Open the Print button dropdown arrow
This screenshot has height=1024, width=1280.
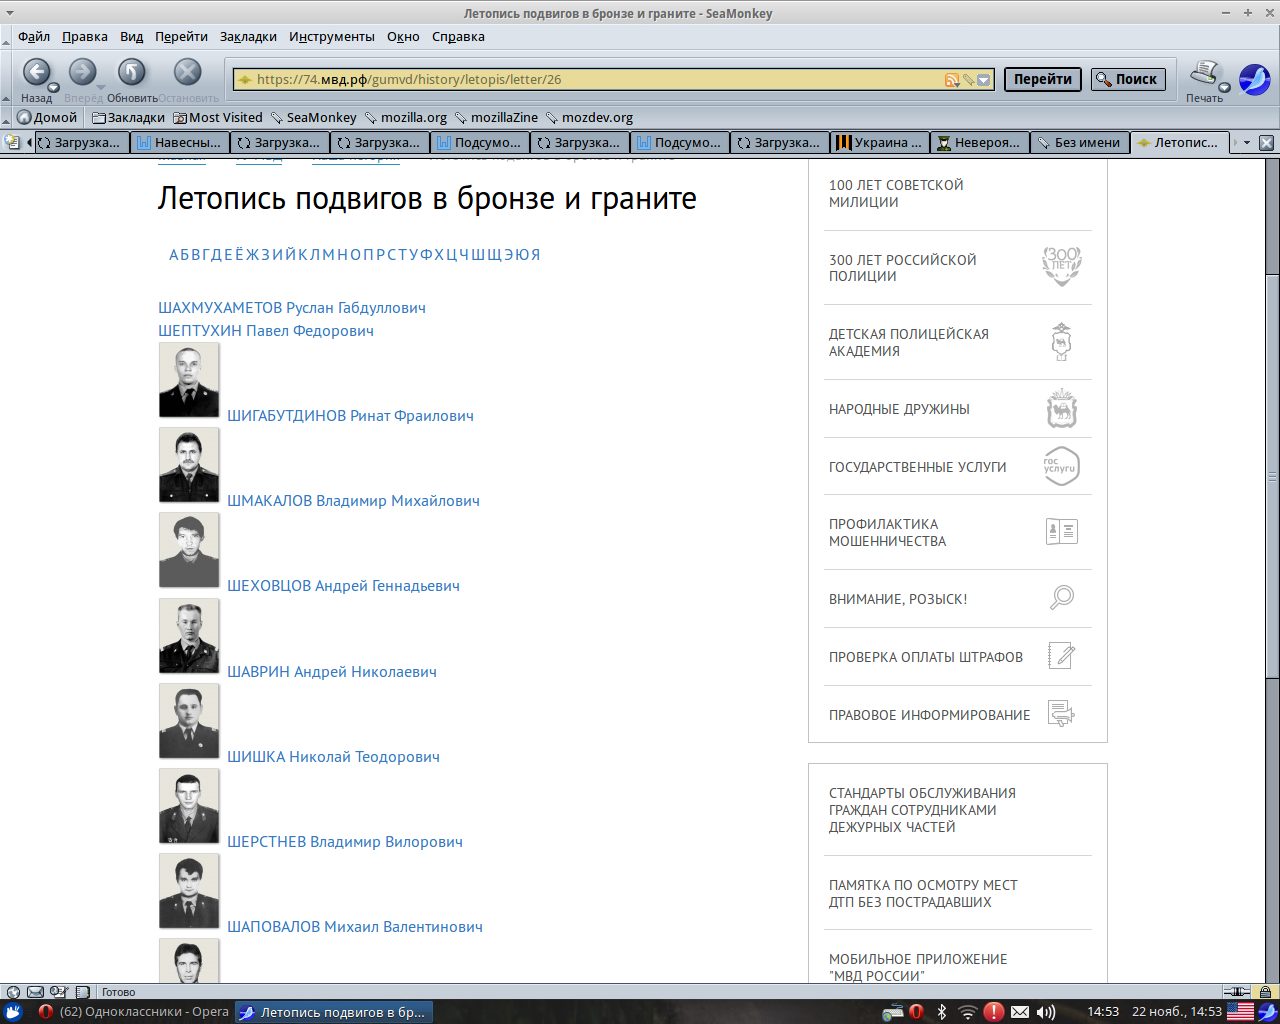[1224, 88]
